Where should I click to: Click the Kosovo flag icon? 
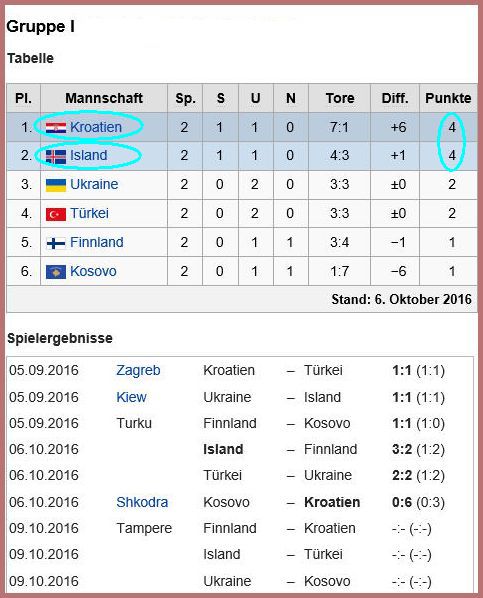click(x=56, y=272)
